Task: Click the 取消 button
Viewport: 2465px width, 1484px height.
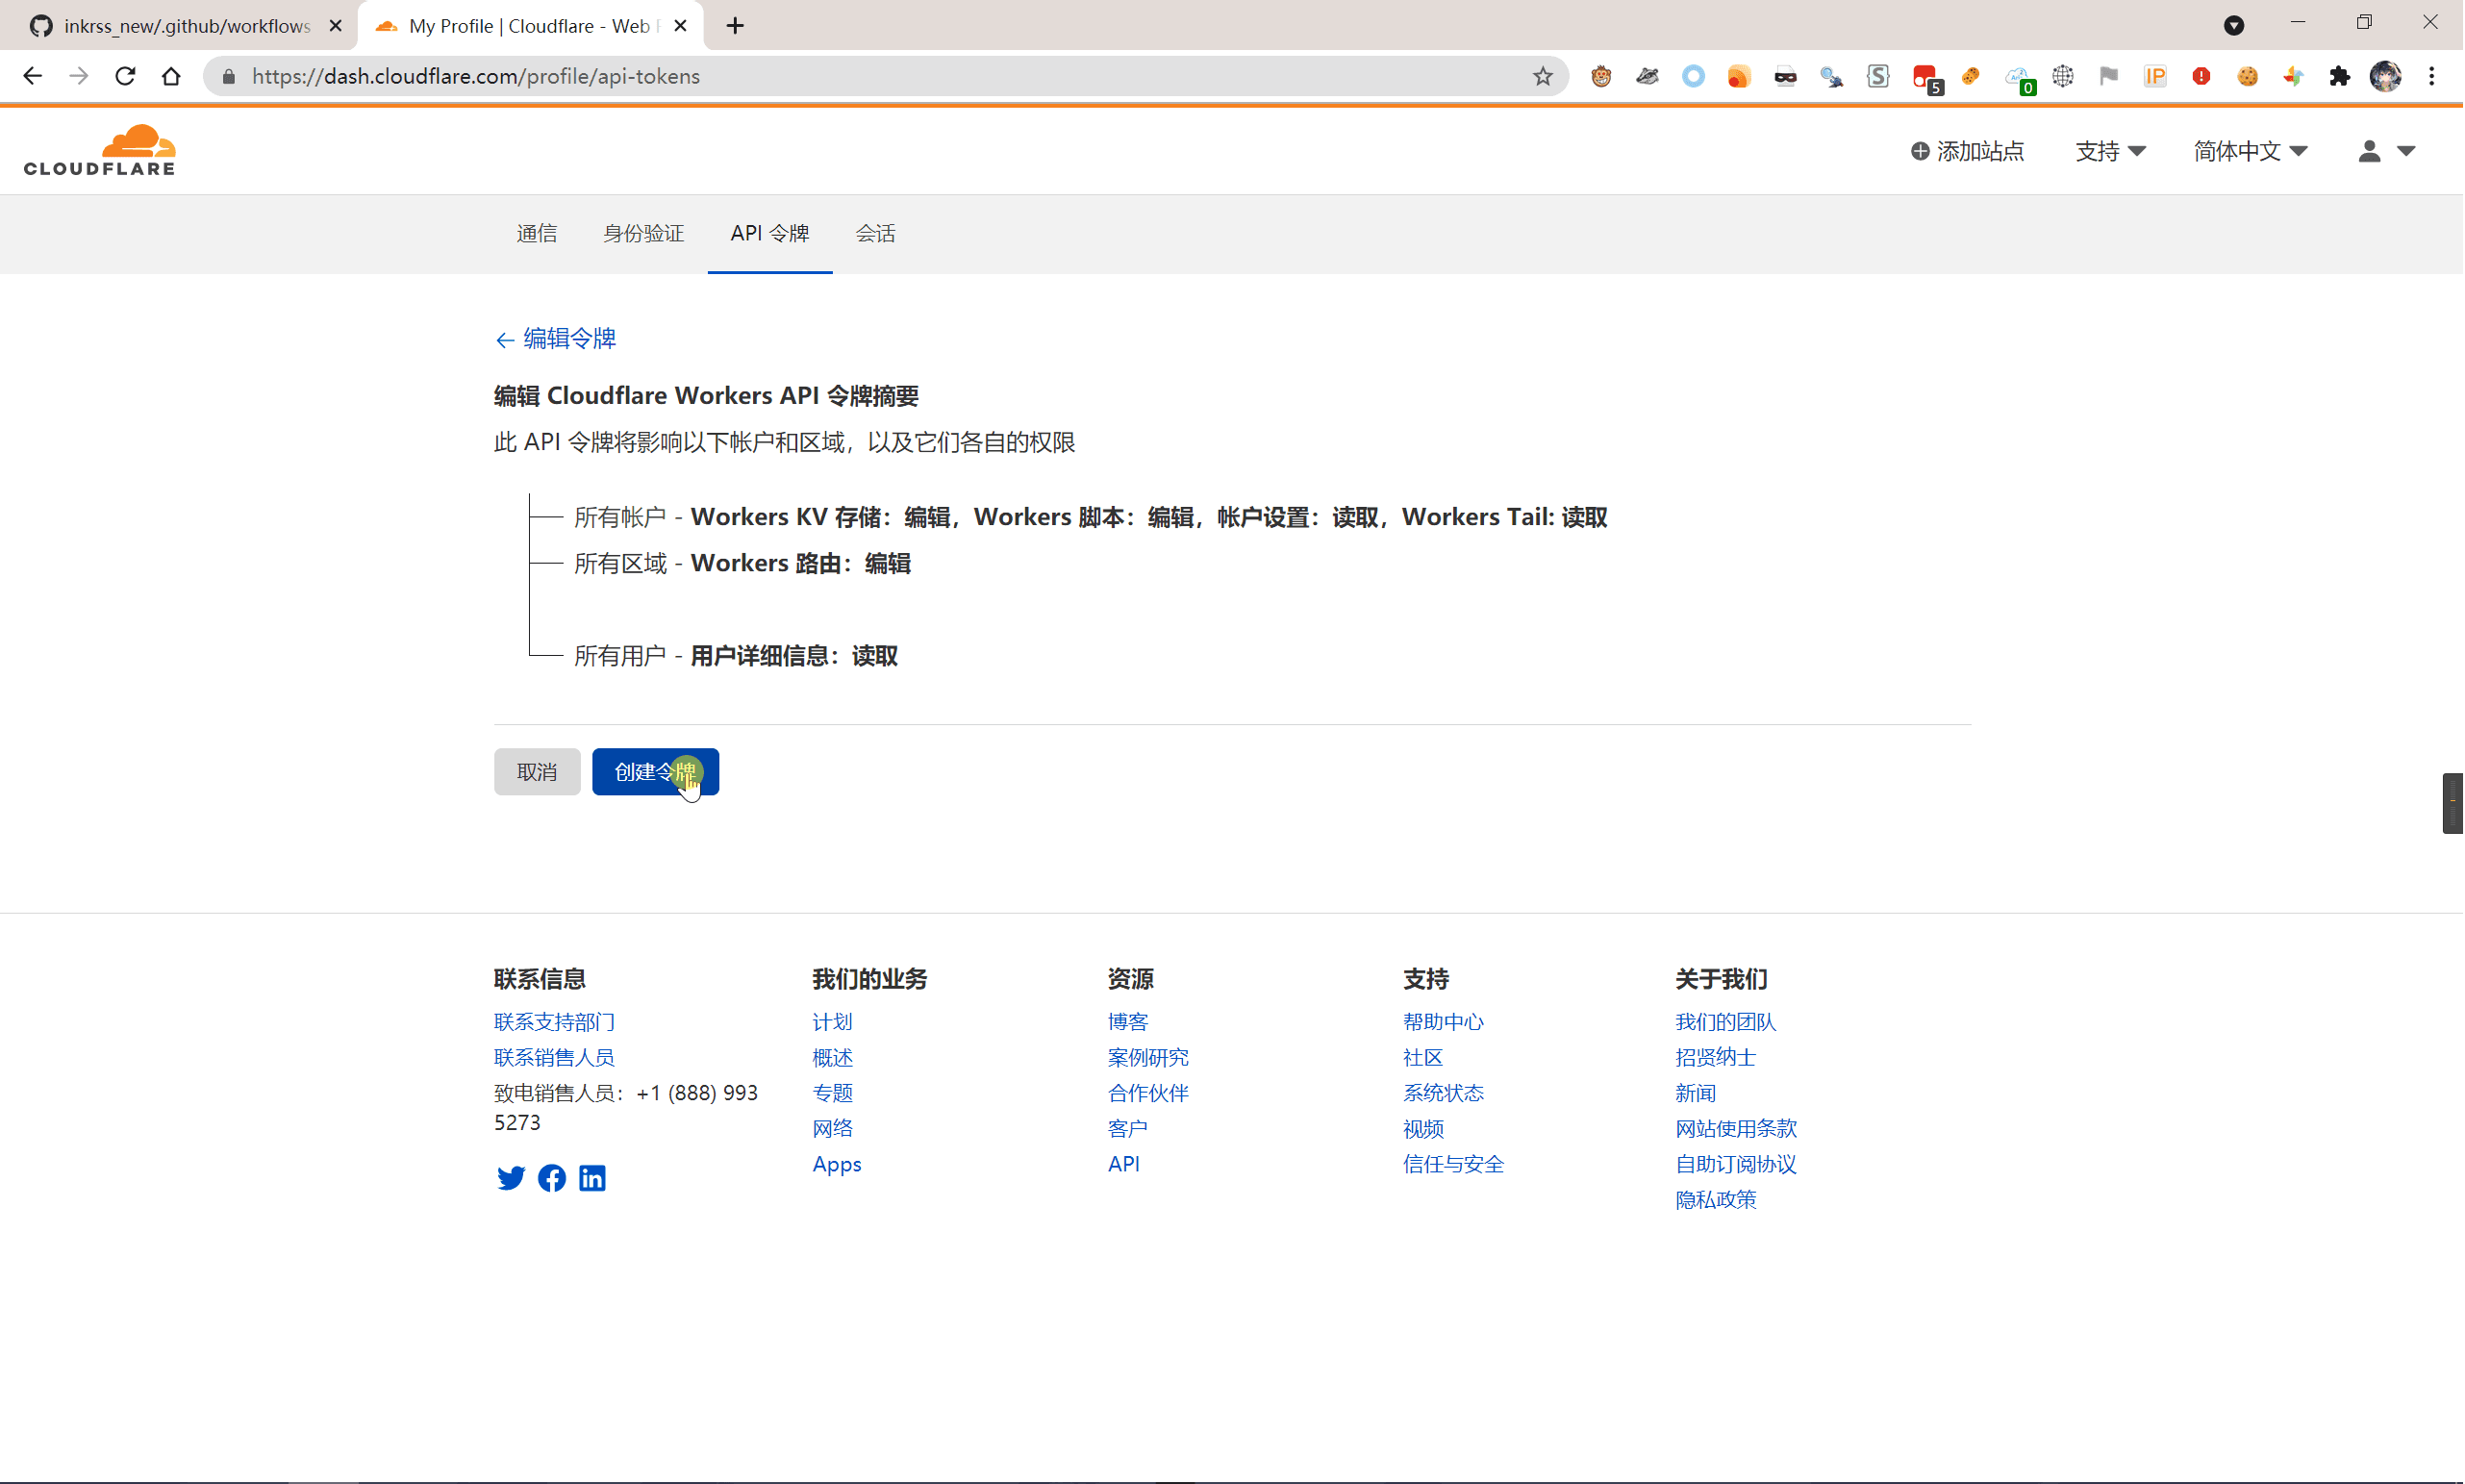Action: (x=537, y=772)
